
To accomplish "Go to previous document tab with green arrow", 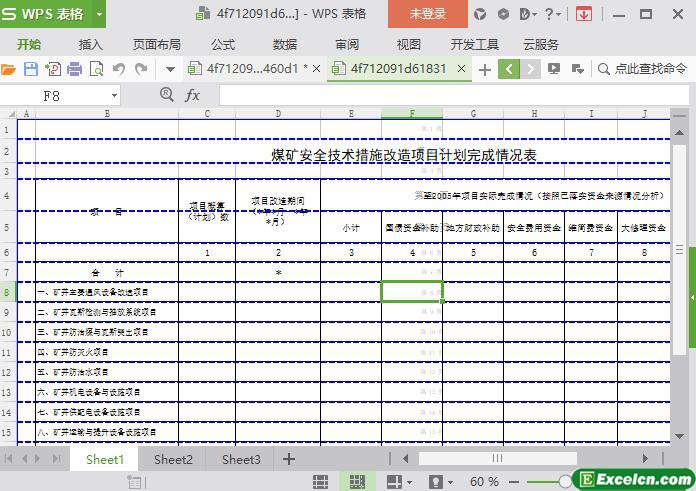I will coord(509,69).
